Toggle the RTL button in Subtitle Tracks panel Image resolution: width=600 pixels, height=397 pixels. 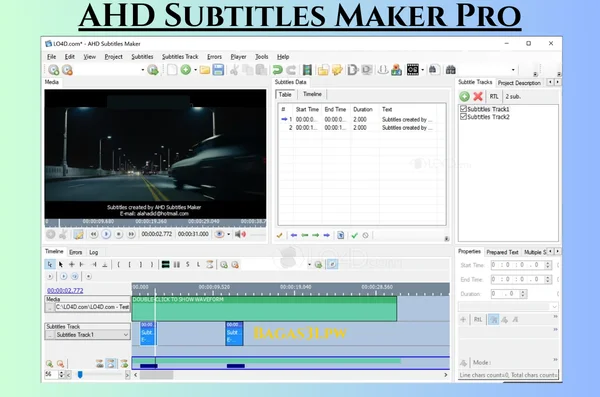pyautogui.click(x=494, y=96)
